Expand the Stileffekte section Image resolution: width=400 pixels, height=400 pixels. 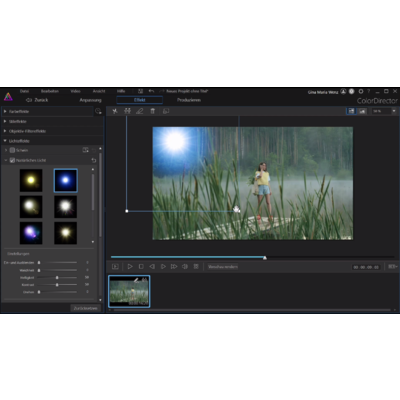[x=5, y=121]
